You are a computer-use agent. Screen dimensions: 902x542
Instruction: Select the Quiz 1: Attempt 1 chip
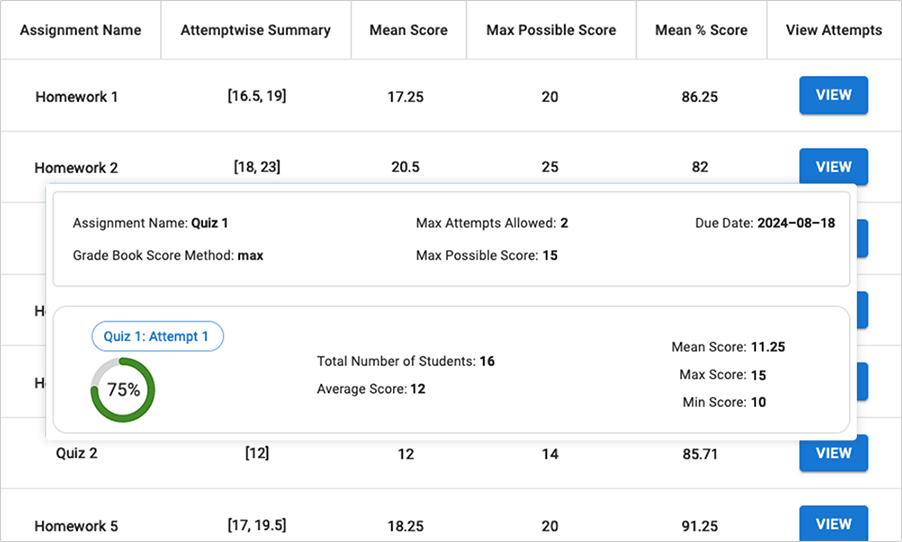pyautogui.click(x=157, y=337)
